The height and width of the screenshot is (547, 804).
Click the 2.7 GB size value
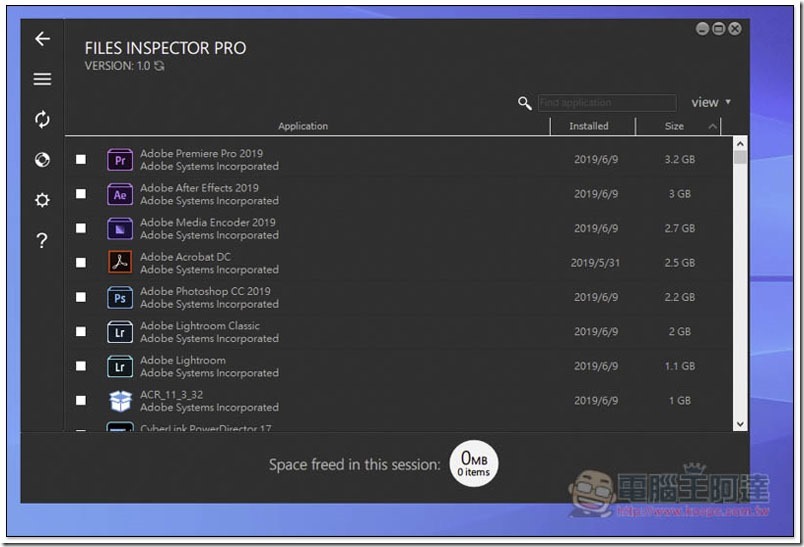(x=680, y=228)
